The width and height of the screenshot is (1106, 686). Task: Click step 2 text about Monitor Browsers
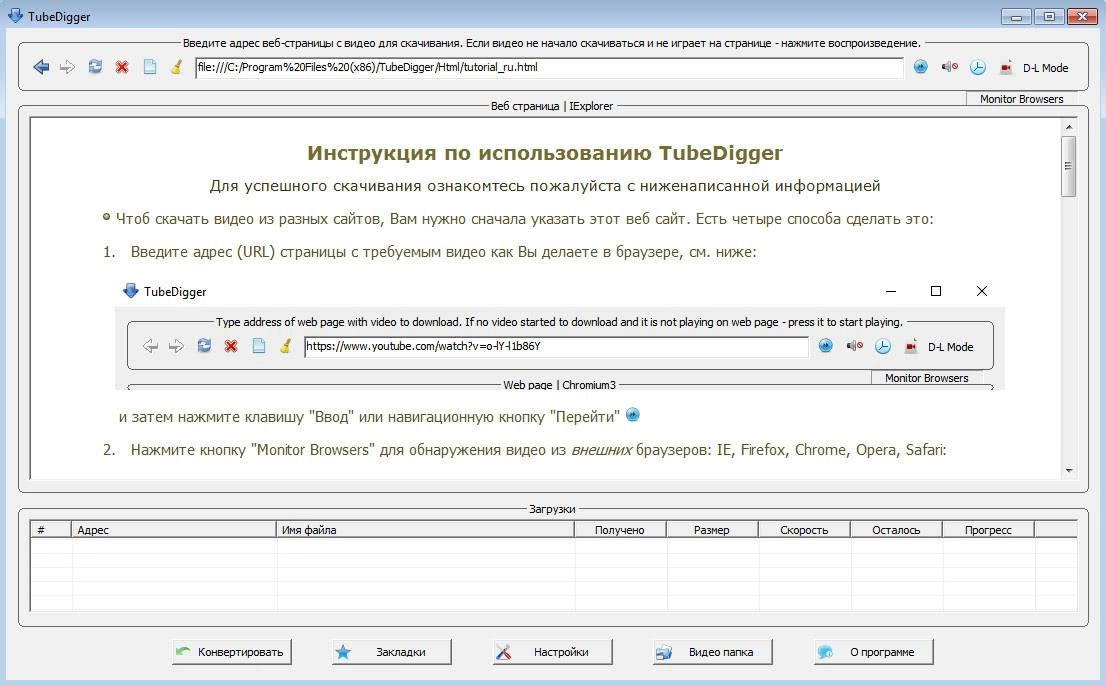(538, 450)
